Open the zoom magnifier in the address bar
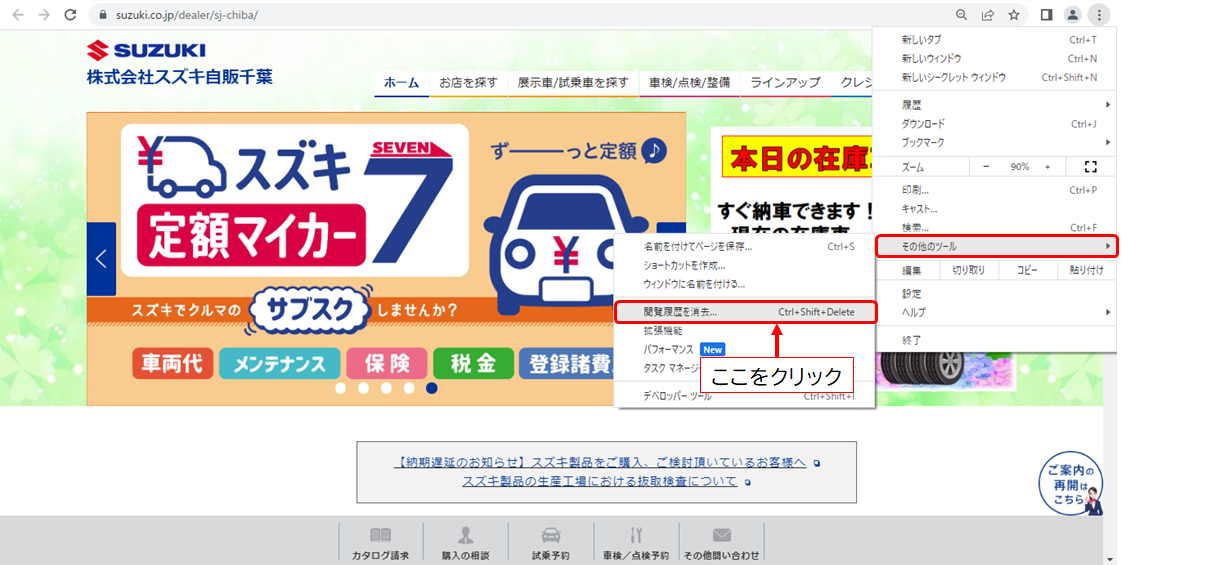 (x=961, y=15)
